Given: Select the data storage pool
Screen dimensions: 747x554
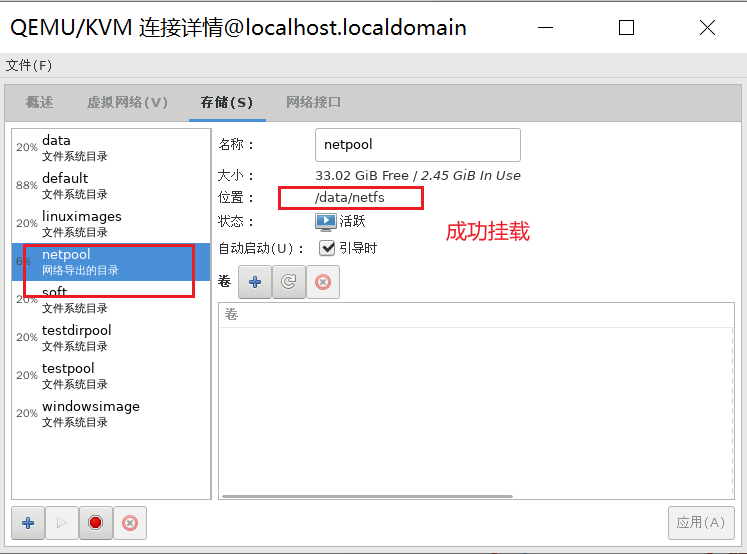Looking at the screenshot, I should pyautogui.click(x=111, y=148).
